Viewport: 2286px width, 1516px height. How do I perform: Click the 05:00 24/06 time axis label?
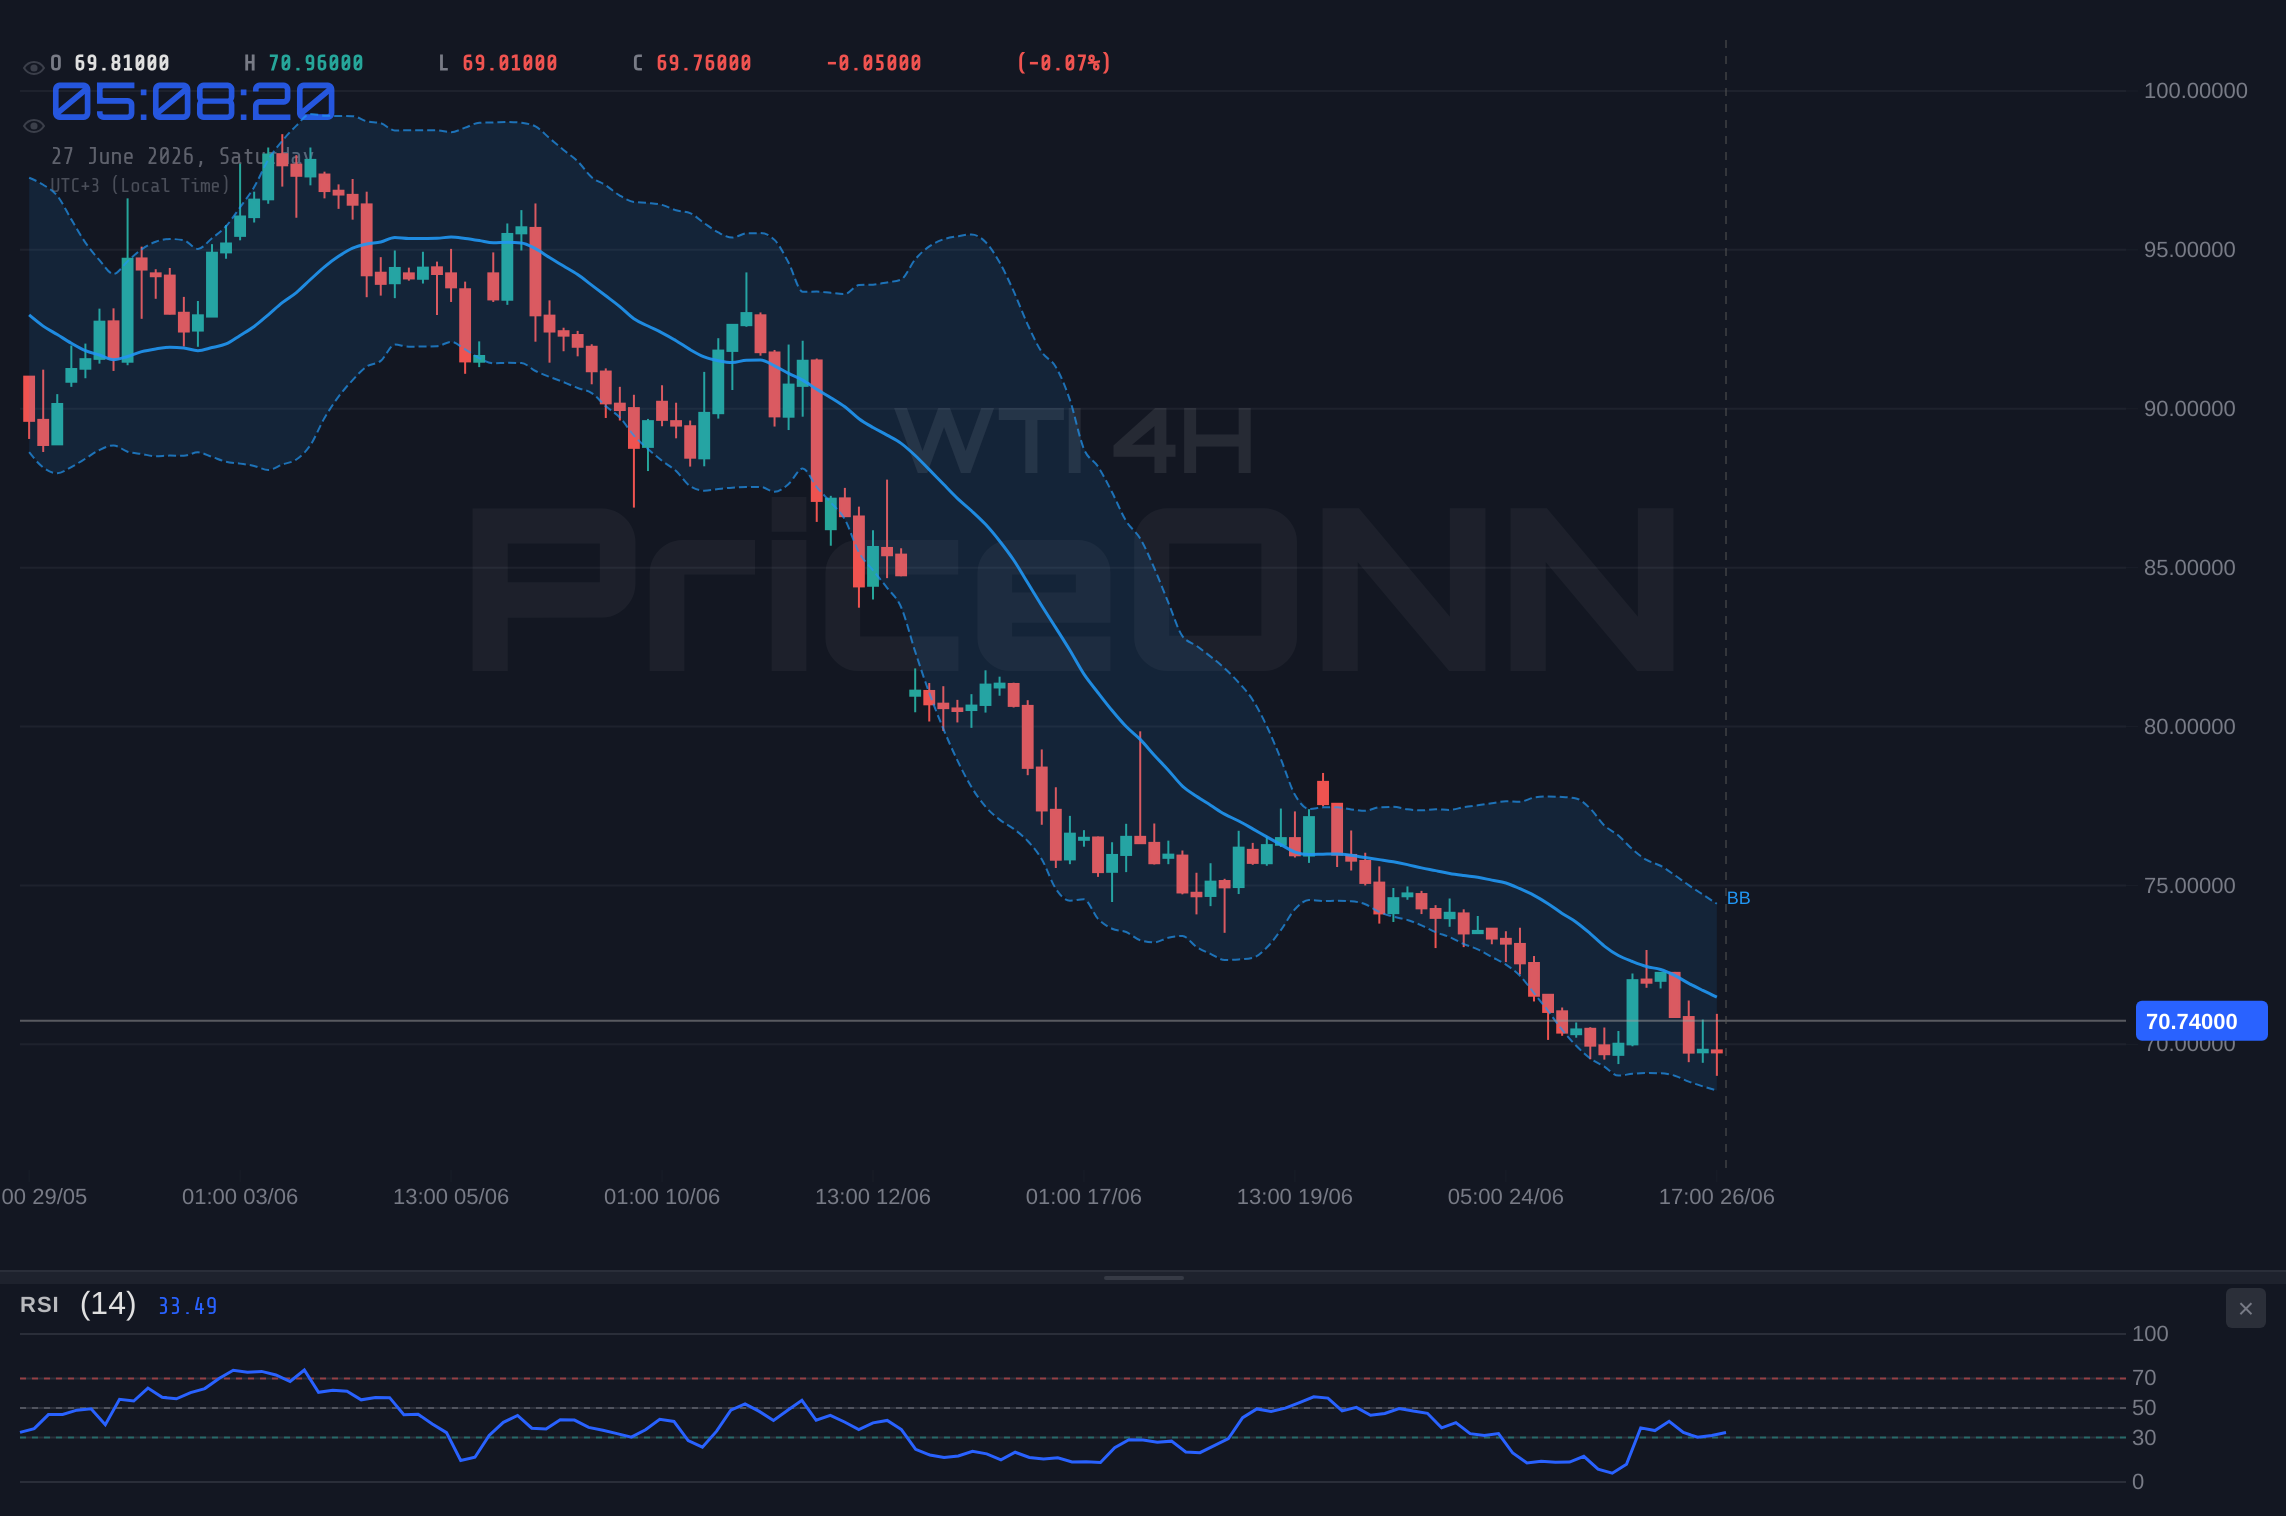(1506, 1197)
